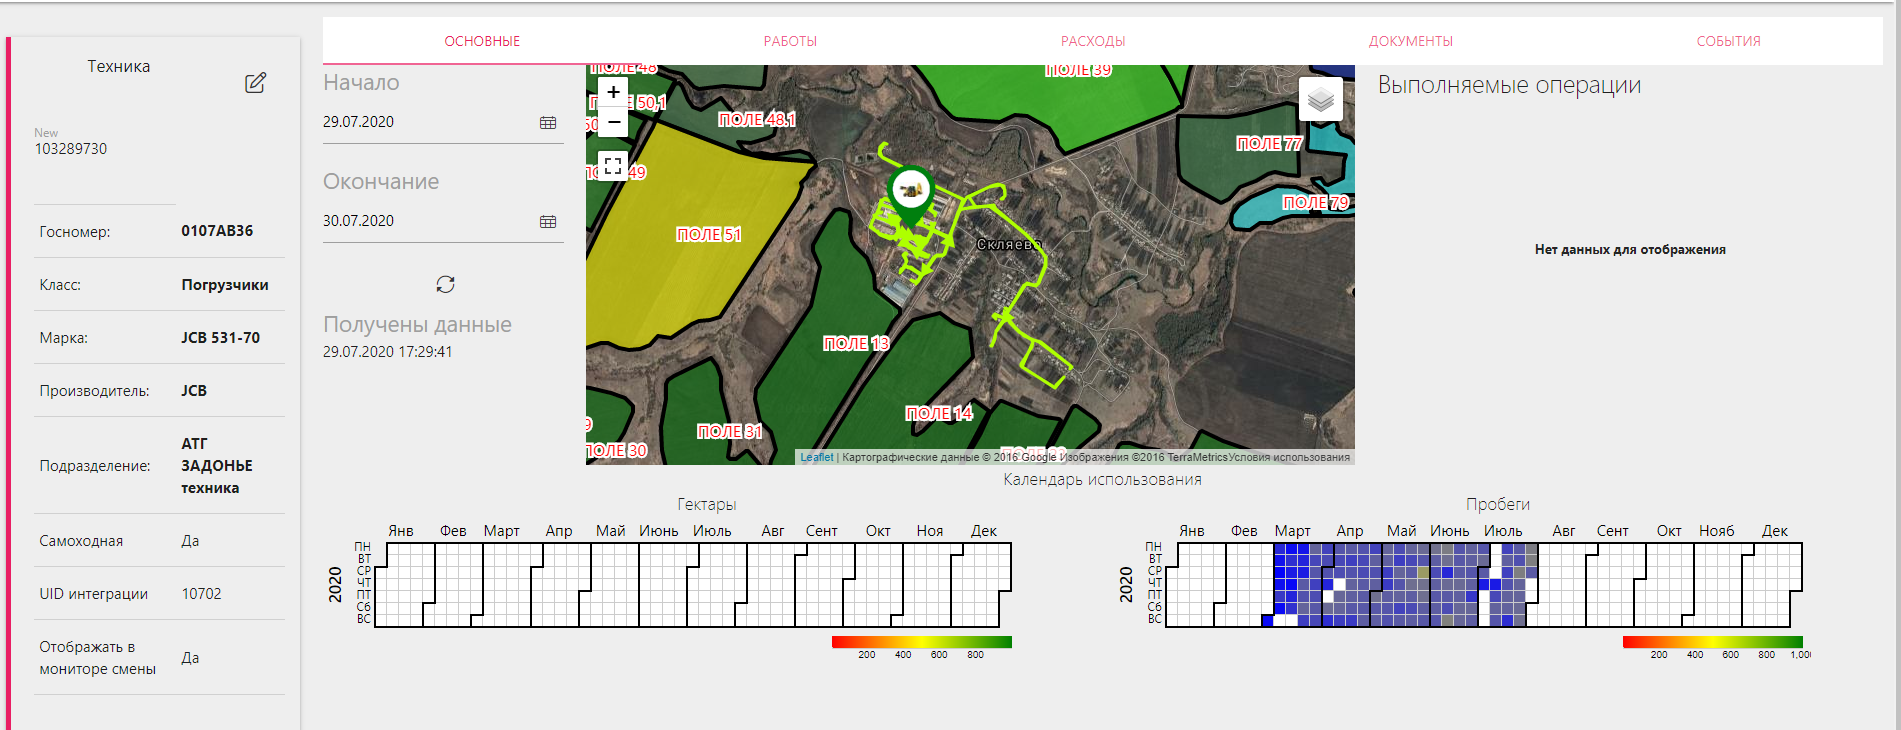Click the refresh data icon
The width and height of the screenshot is (1901, 730).
click(x=445, y=285)
